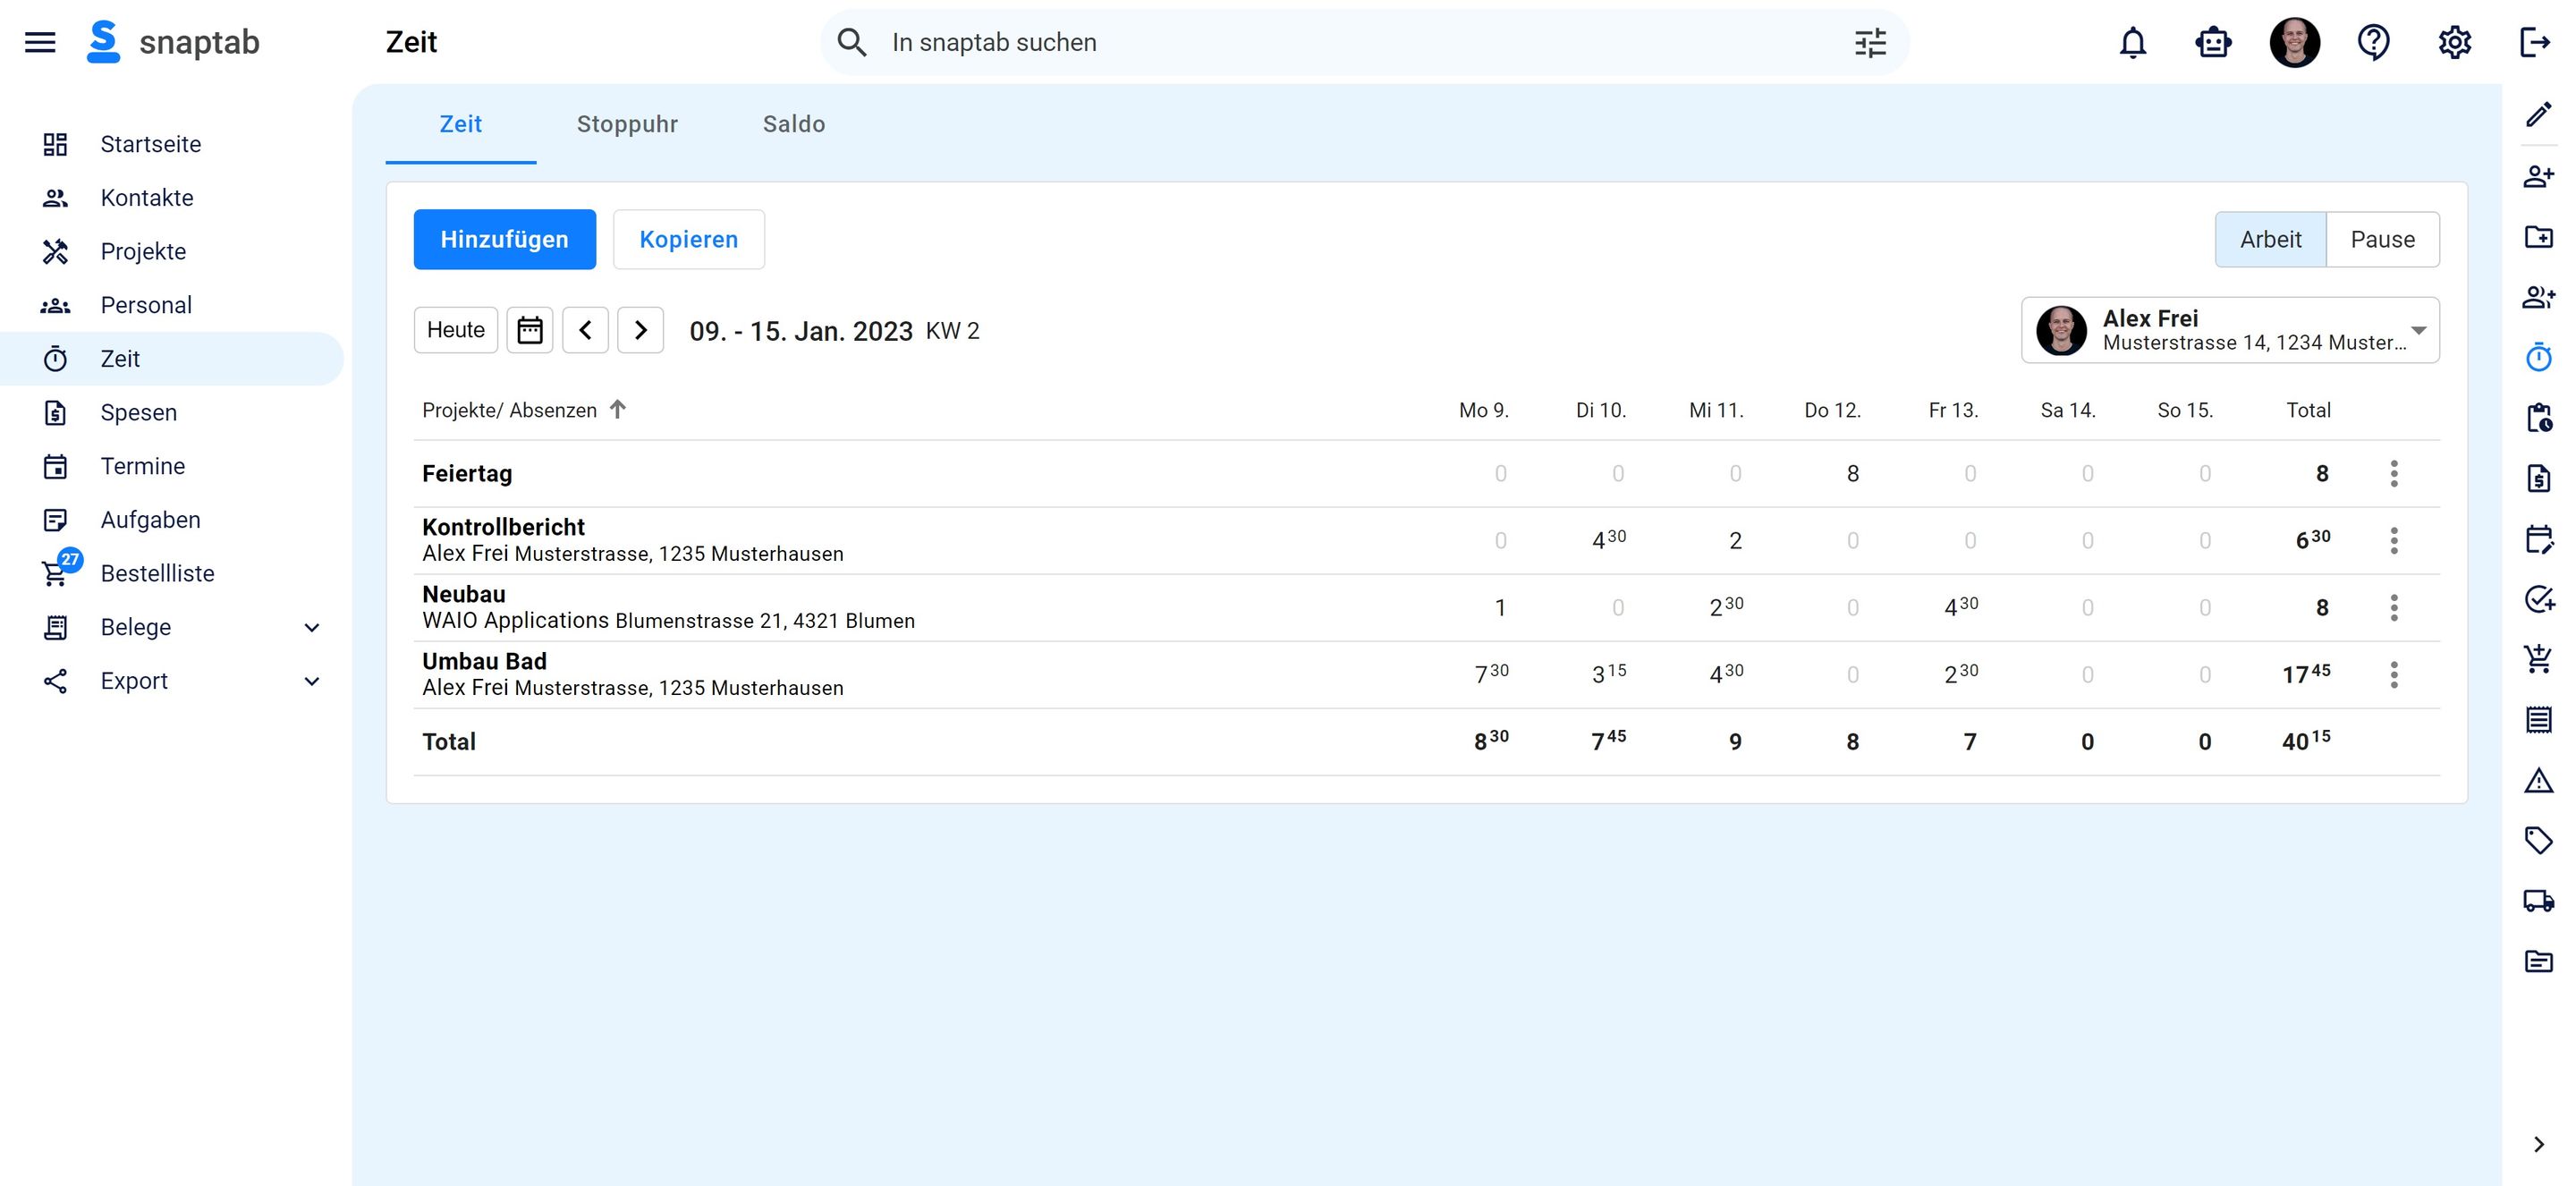The height and width of the screenshot is (1186, 2576).
Task: Go to next week
Action: (x=640, y=330)
